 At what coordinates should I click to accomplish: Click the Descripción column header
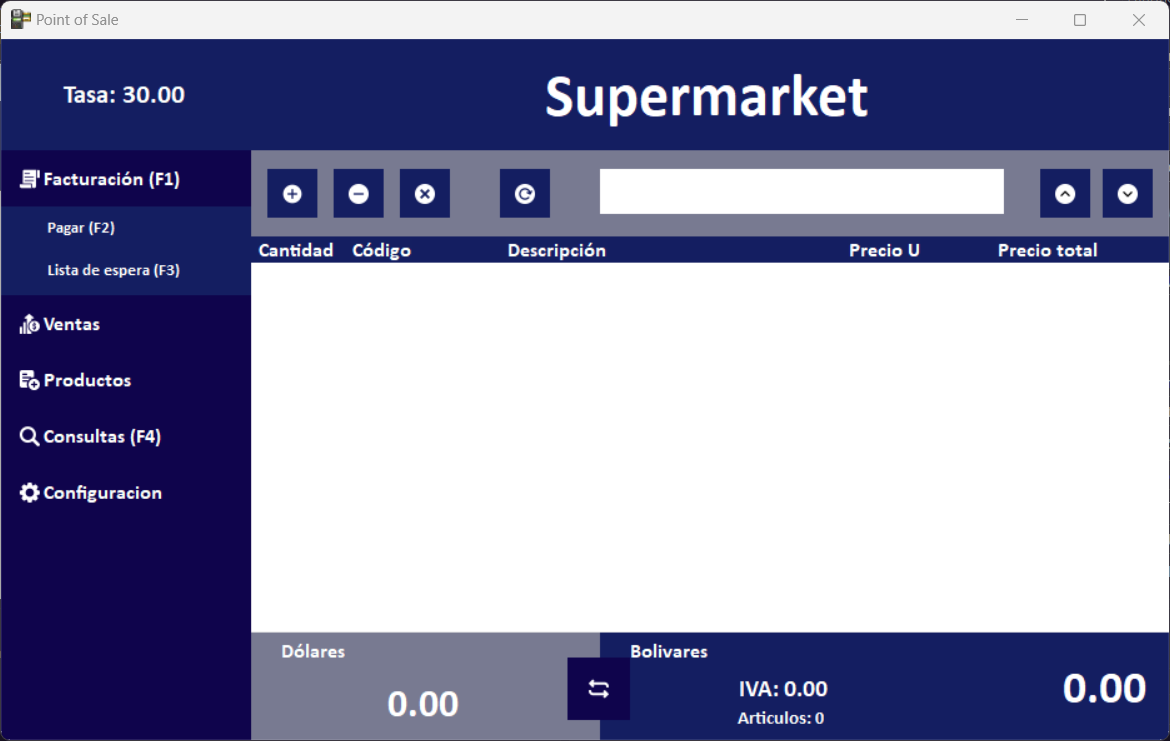click(556, 251)
